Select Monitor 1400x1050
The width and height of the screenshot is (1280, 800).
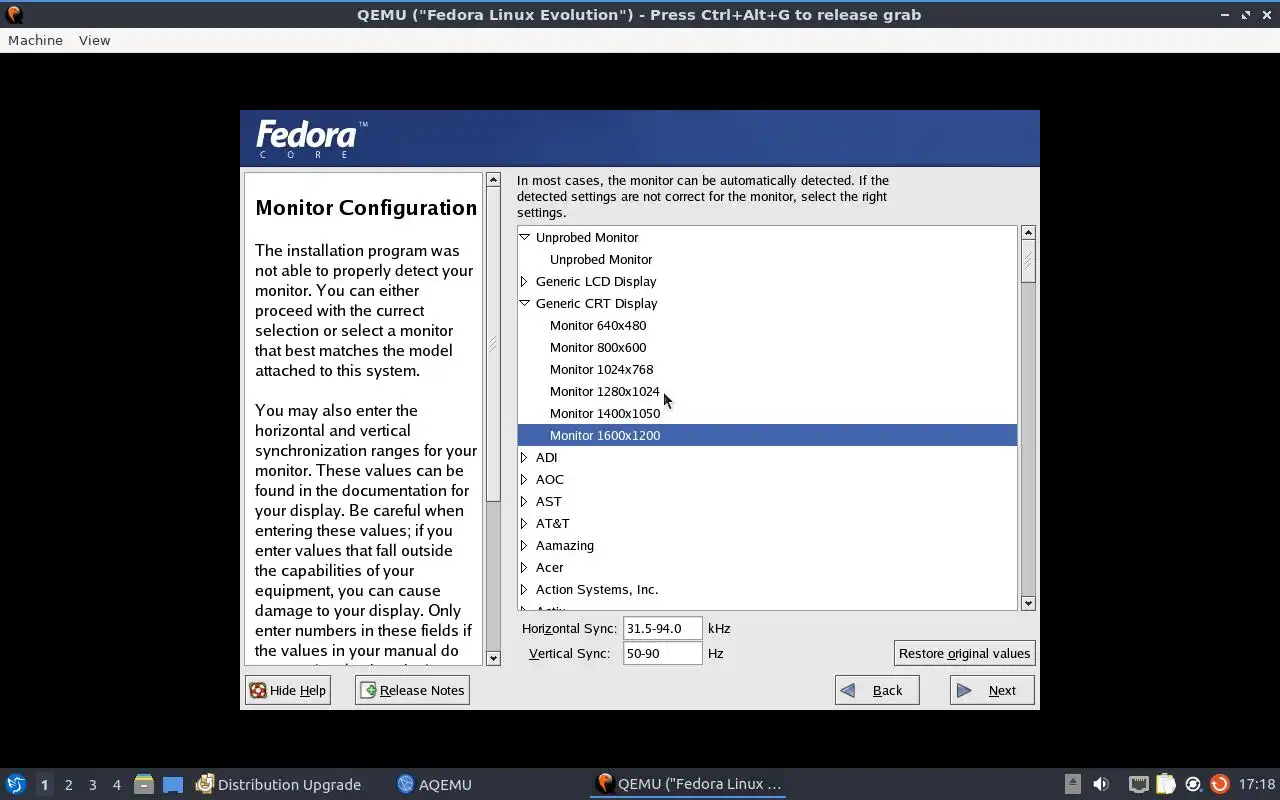pos(605,413)
